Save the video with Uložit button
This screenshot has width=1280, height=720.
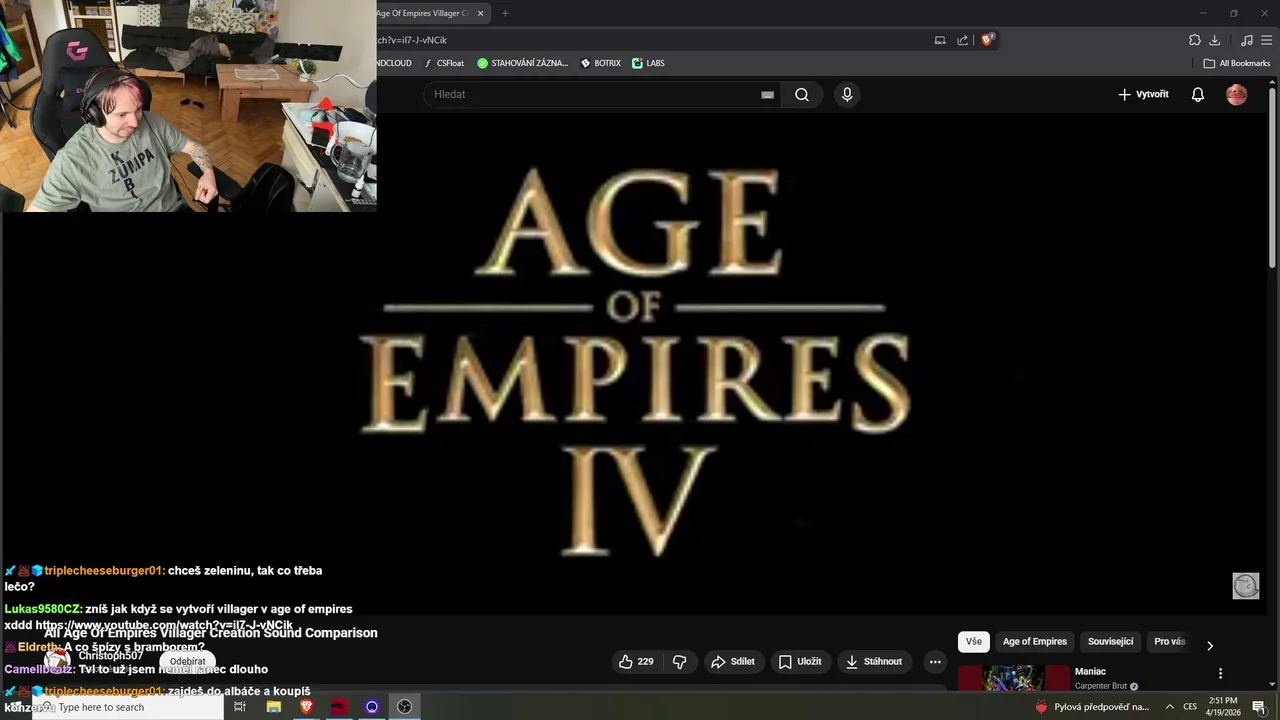click(x=800, y=662)
